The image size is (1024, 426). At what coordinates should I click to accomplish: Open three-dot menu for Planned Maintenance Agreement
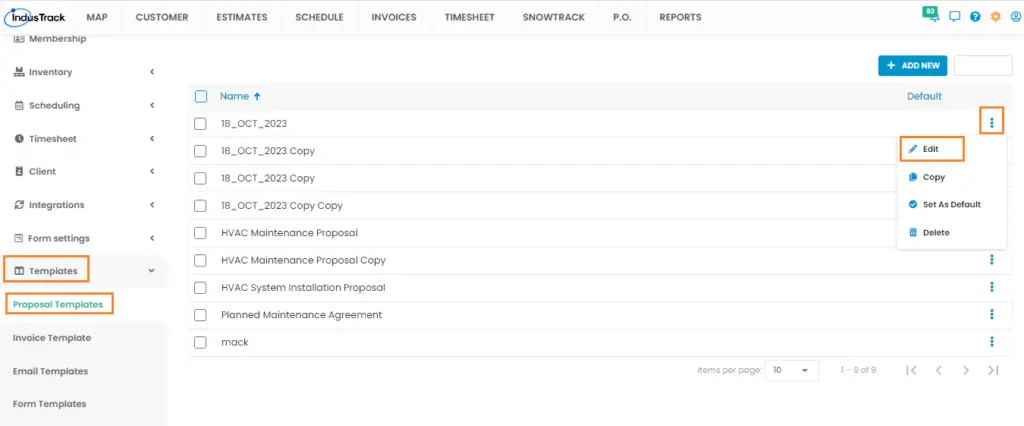point(991,315)
